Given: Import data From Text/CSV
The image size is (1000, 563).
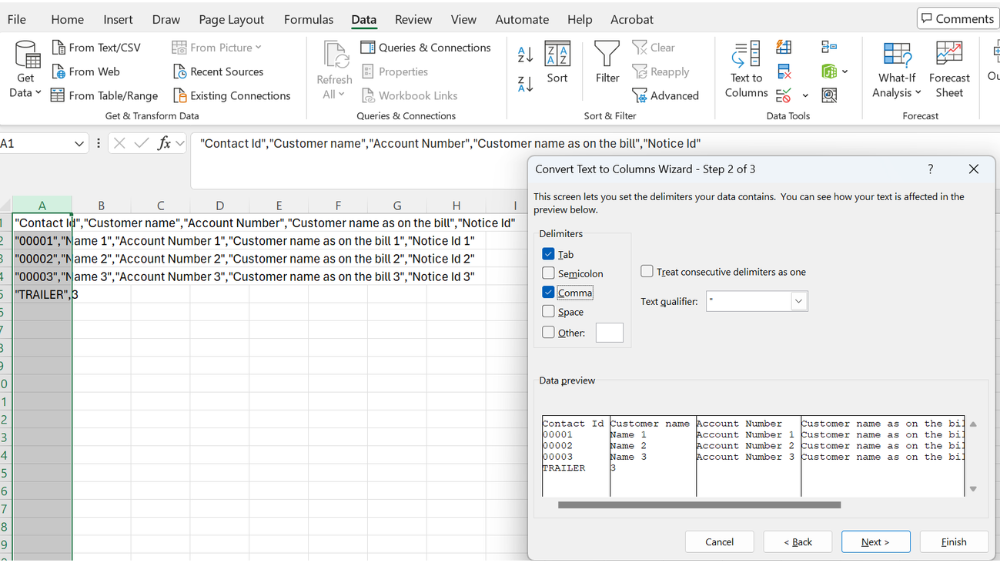Looking at the screenshot, I should coord(96,48).
